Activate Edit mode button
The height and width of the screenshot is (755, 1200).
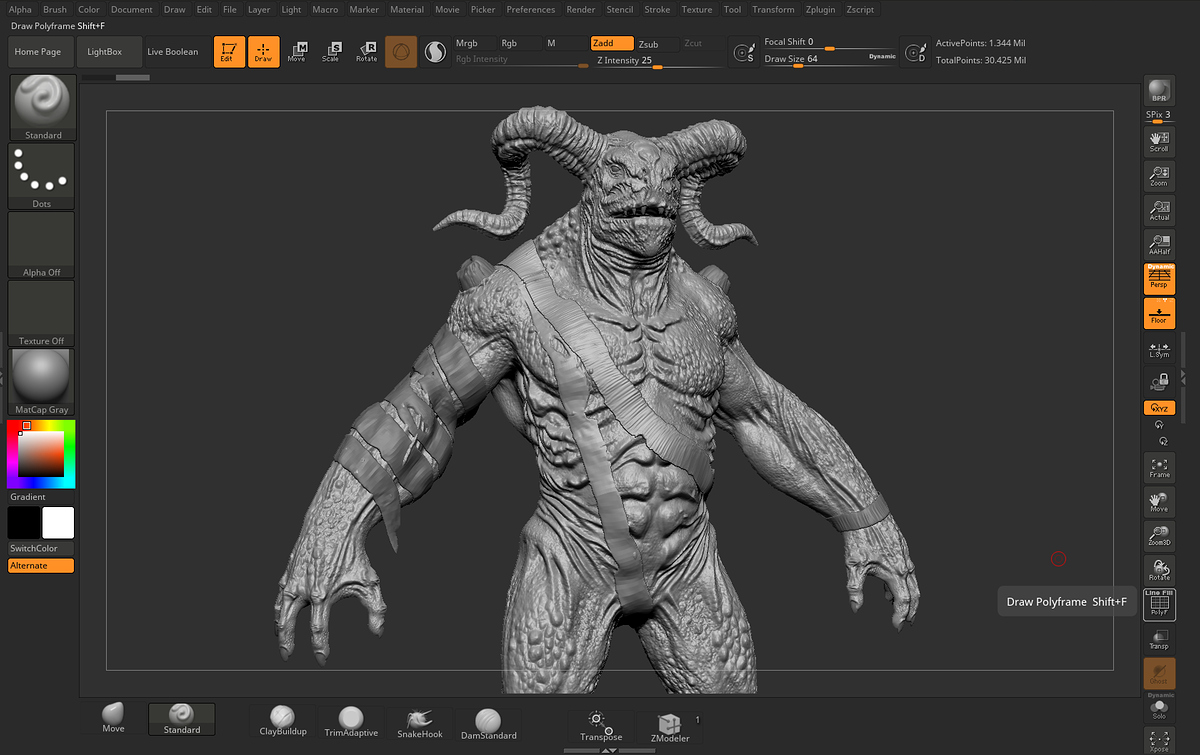coord(229,52)
